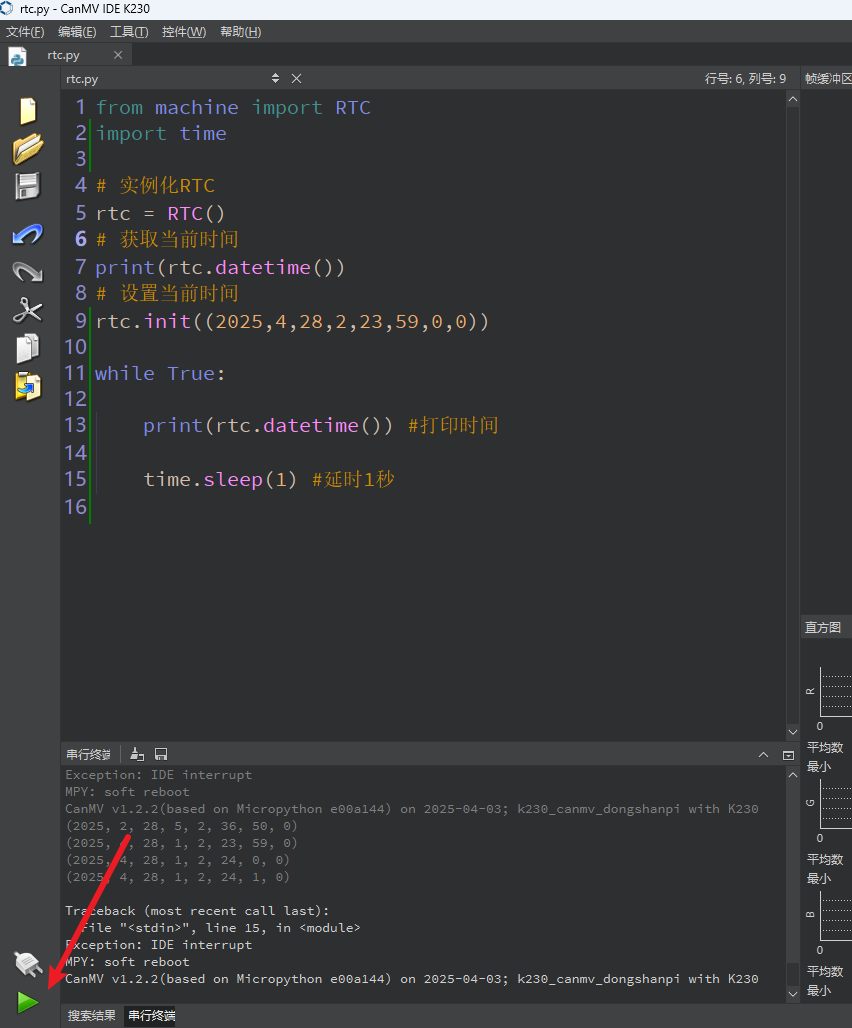The height and width of the screenshot is (1028, 852).
Task: Switch to the 搜索结果 tab
Action: coord(92,1016)
